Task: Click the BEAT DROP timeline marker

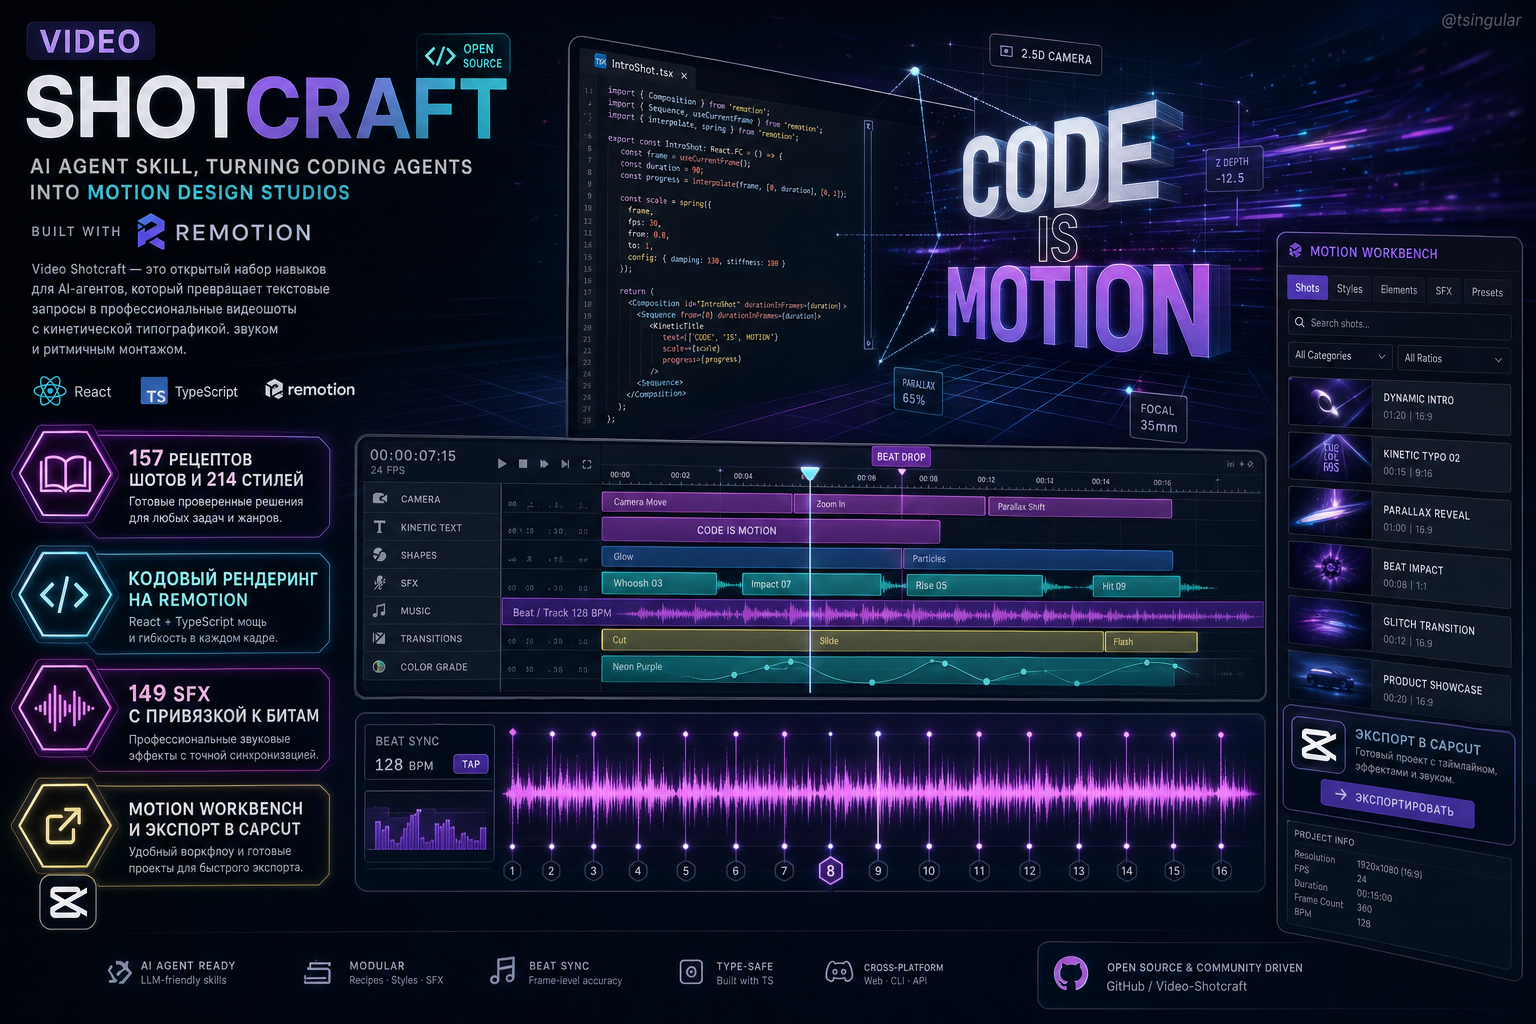Action: [901, 457]
